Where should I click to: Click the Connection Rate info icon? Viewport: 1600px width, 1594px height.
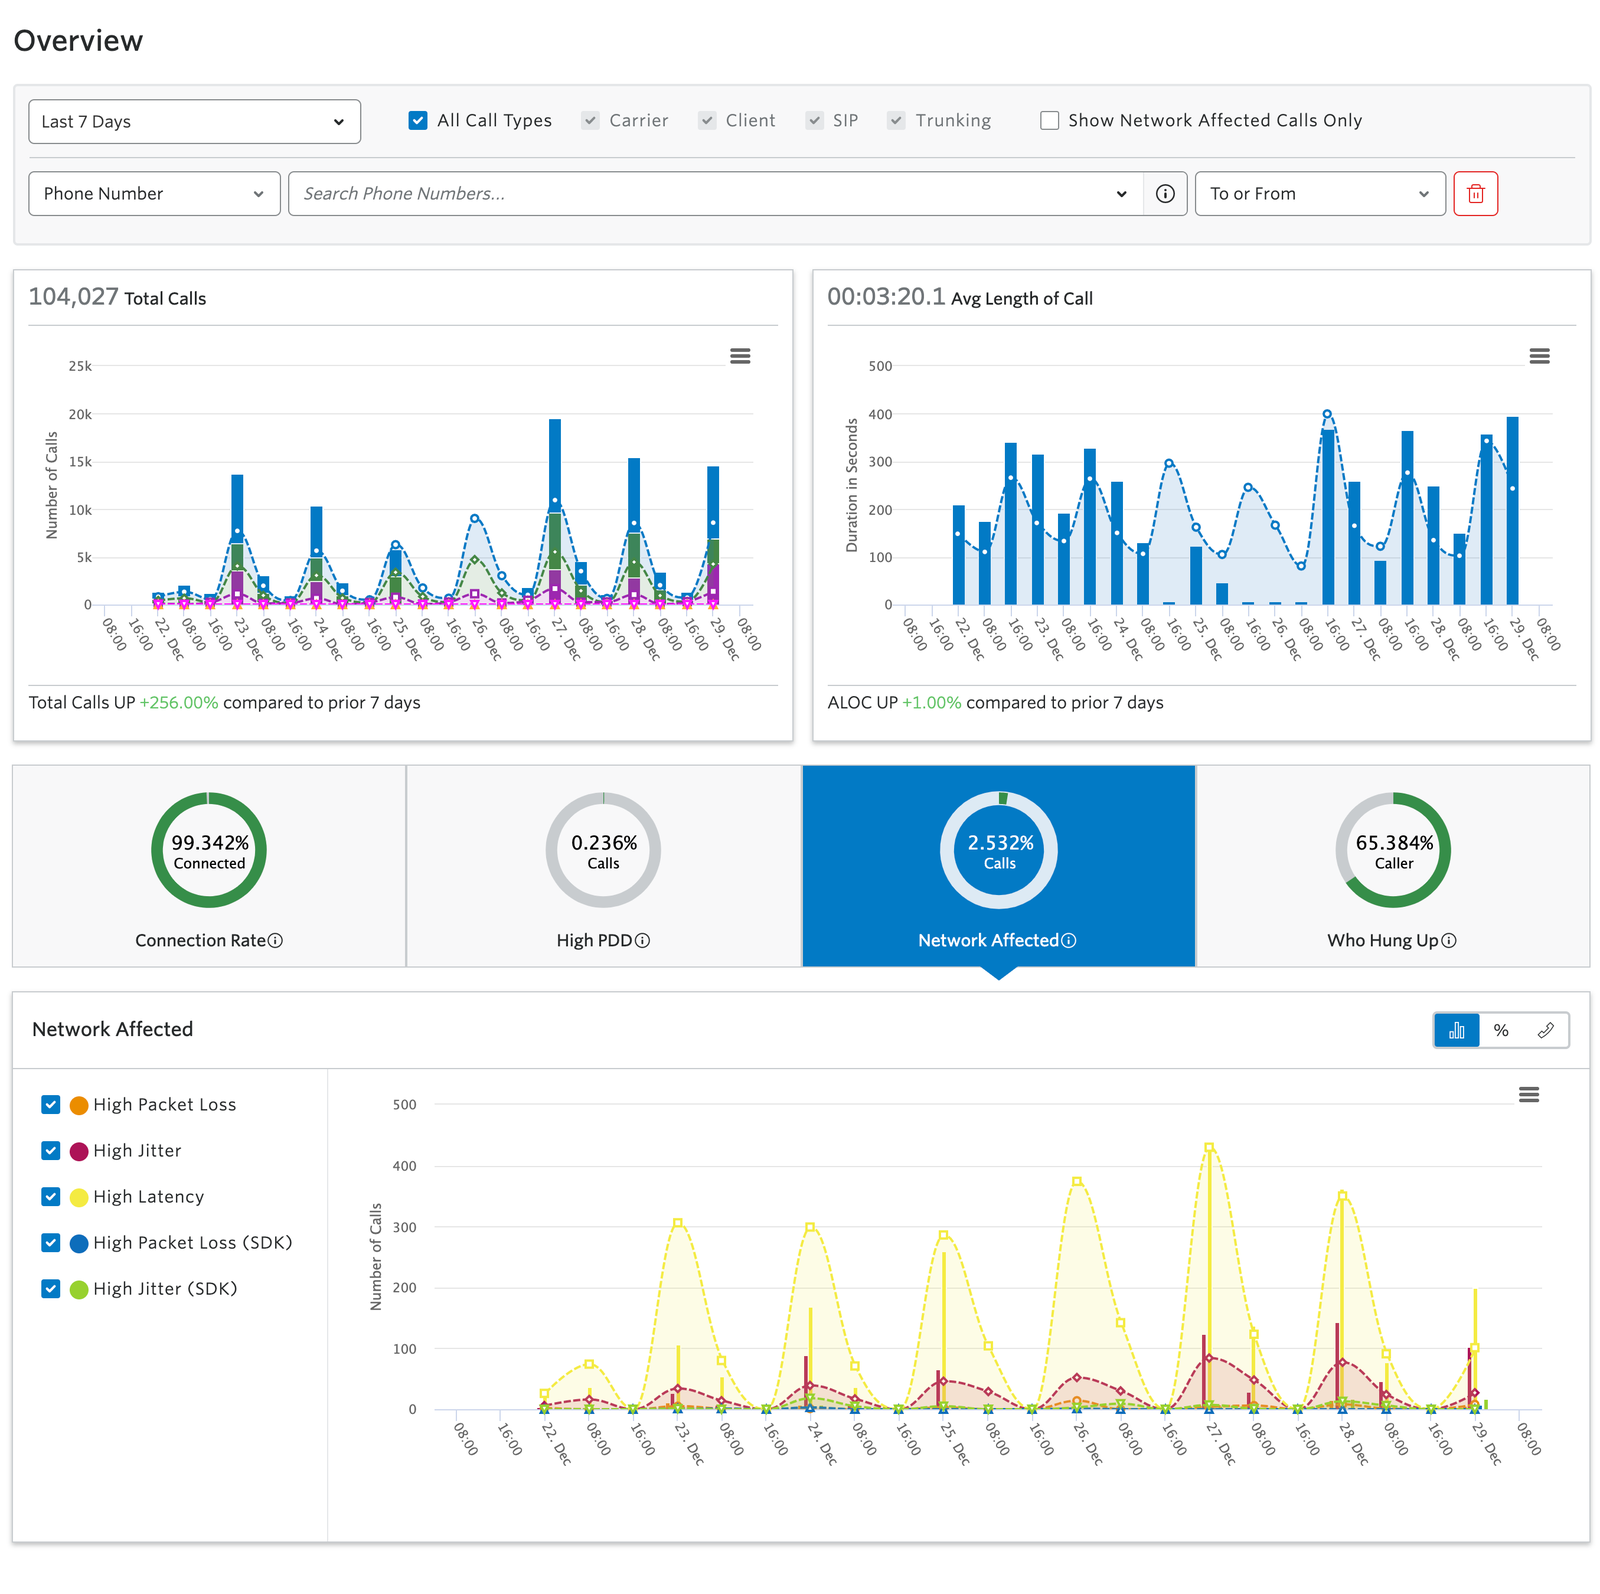click(x=277, y=940)
